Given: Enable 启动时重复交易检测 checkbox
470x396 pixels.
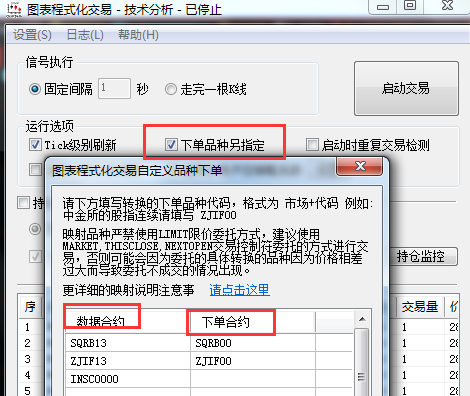Looking at the screenshot, I should pos(312,145).
